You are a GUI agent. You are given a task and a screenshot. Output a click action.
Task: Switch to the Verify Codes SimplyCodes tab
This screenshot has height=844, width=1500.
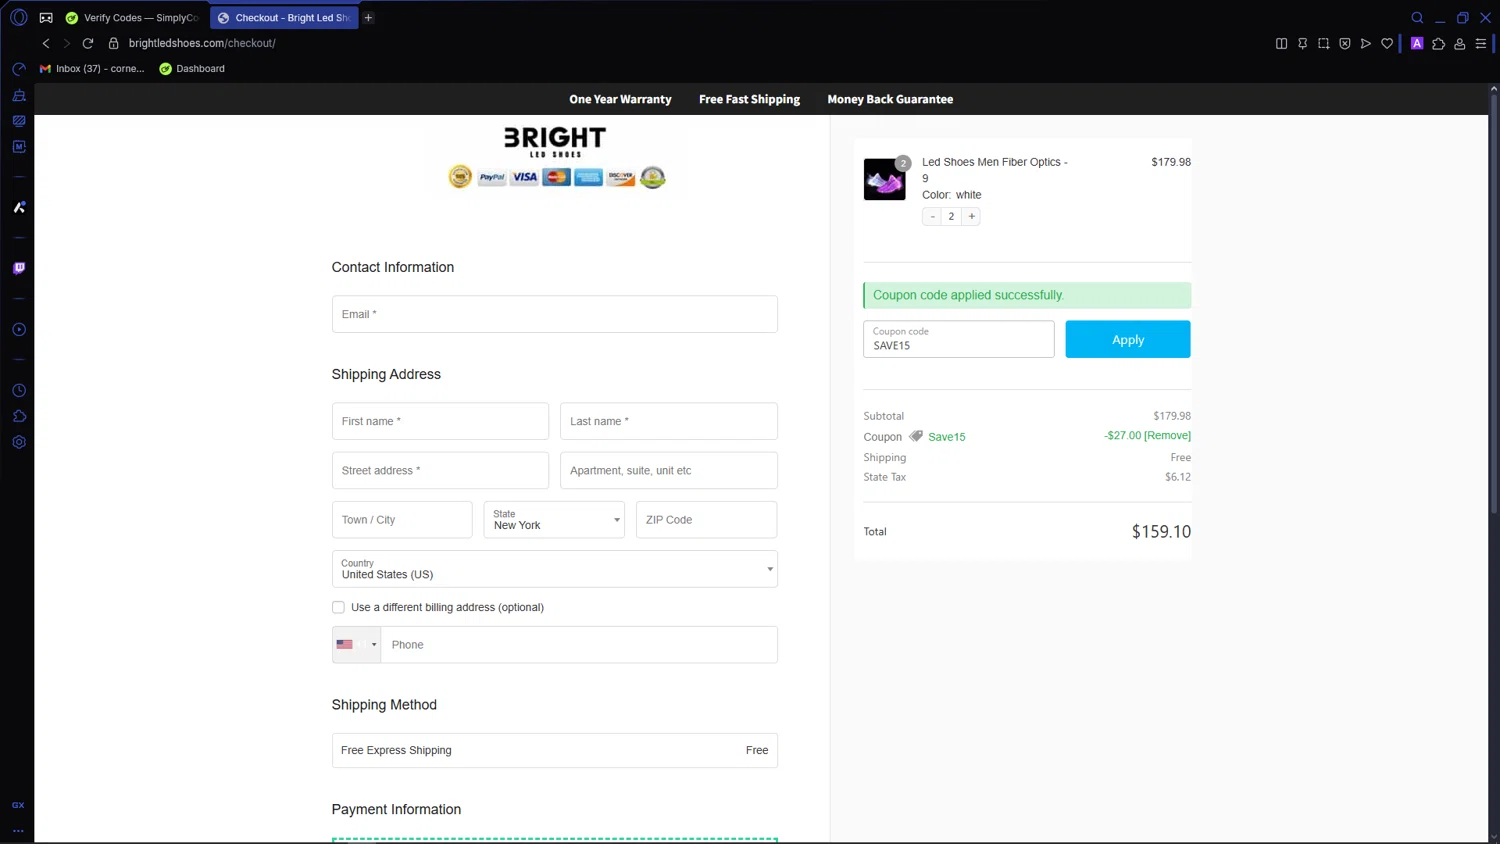[132, 17]
